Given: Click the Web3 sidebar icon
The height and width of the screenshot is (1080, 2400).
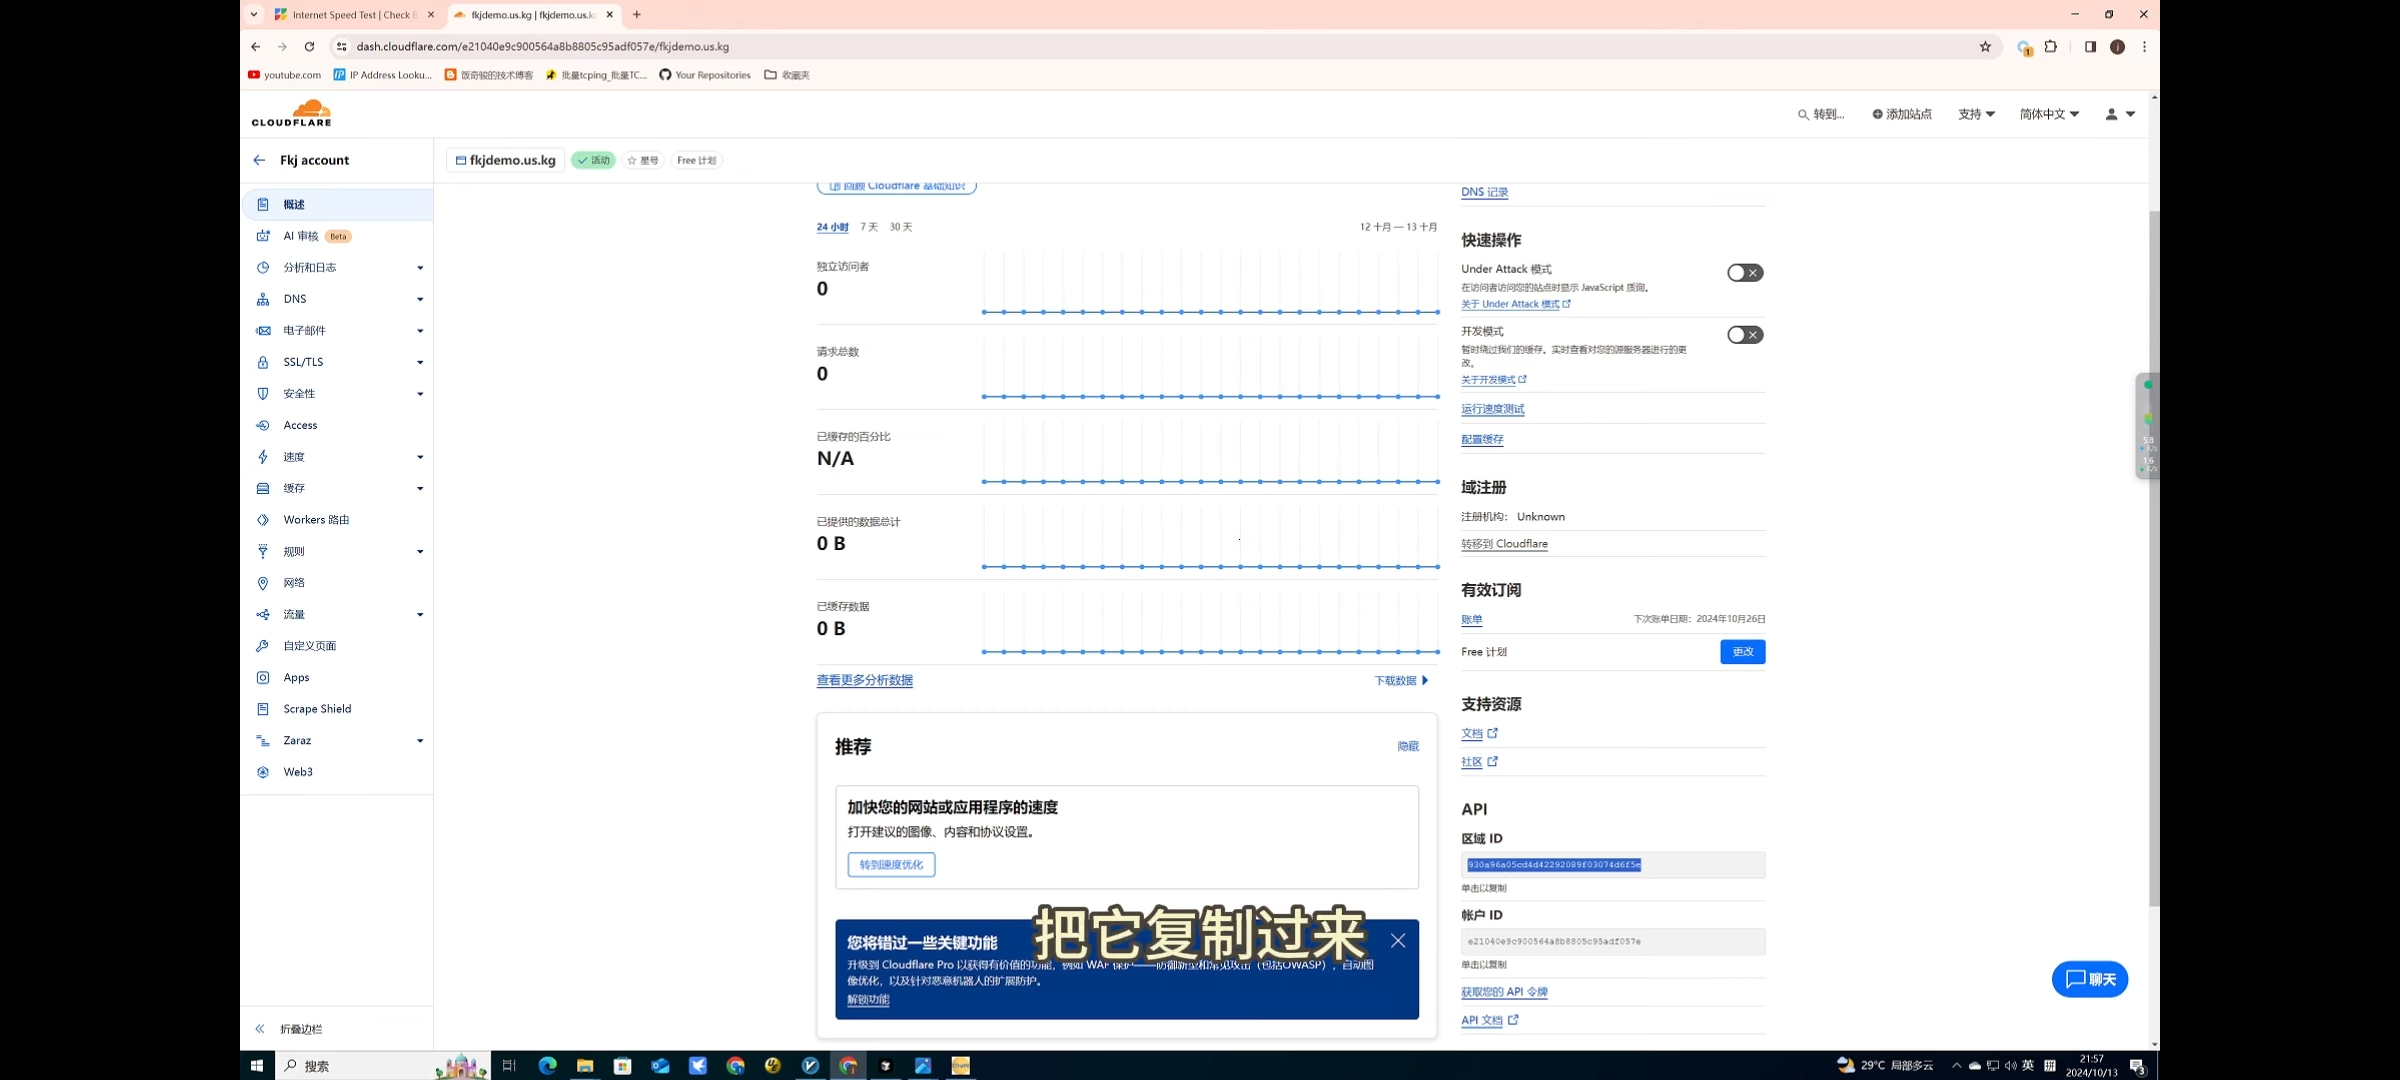Looking at the screenshot, I should click(263, 772).
